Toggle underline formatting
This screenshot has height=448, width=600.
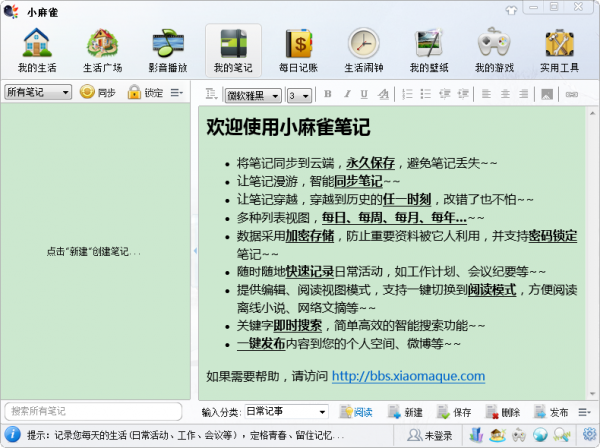click(364, 94)
